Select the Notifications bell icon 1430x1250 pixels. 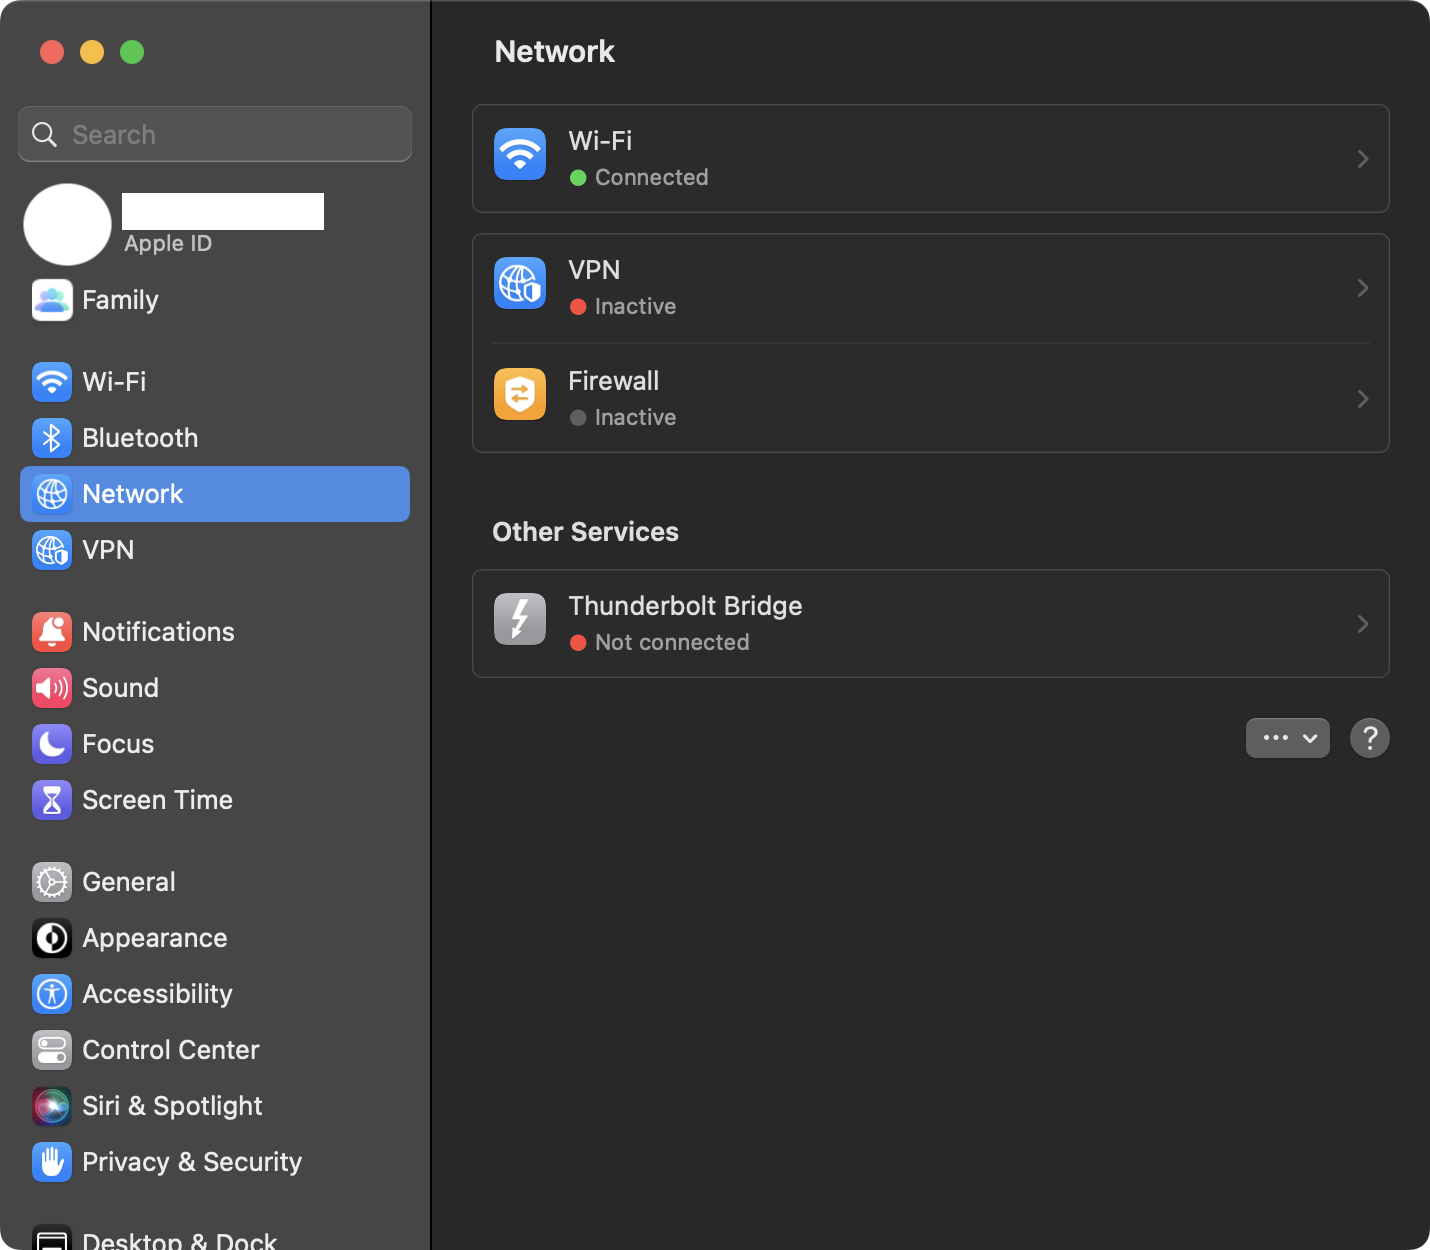pyautogui.click(x=51, y=631)
